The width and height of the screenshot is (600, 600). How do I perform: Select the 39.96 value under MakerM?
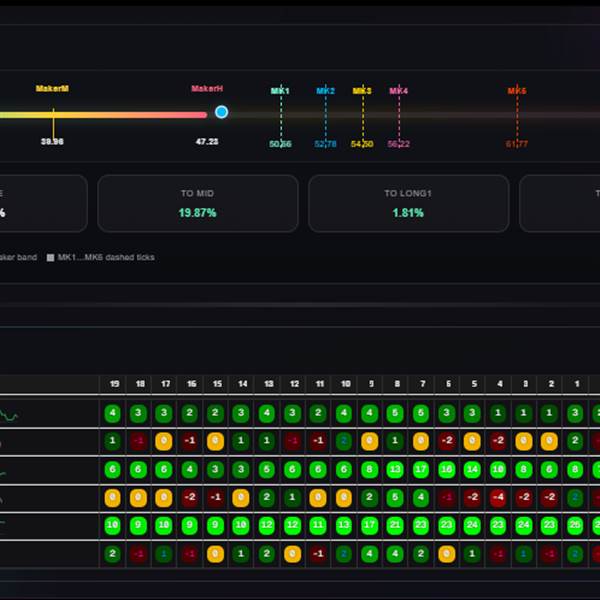[52, 142]
